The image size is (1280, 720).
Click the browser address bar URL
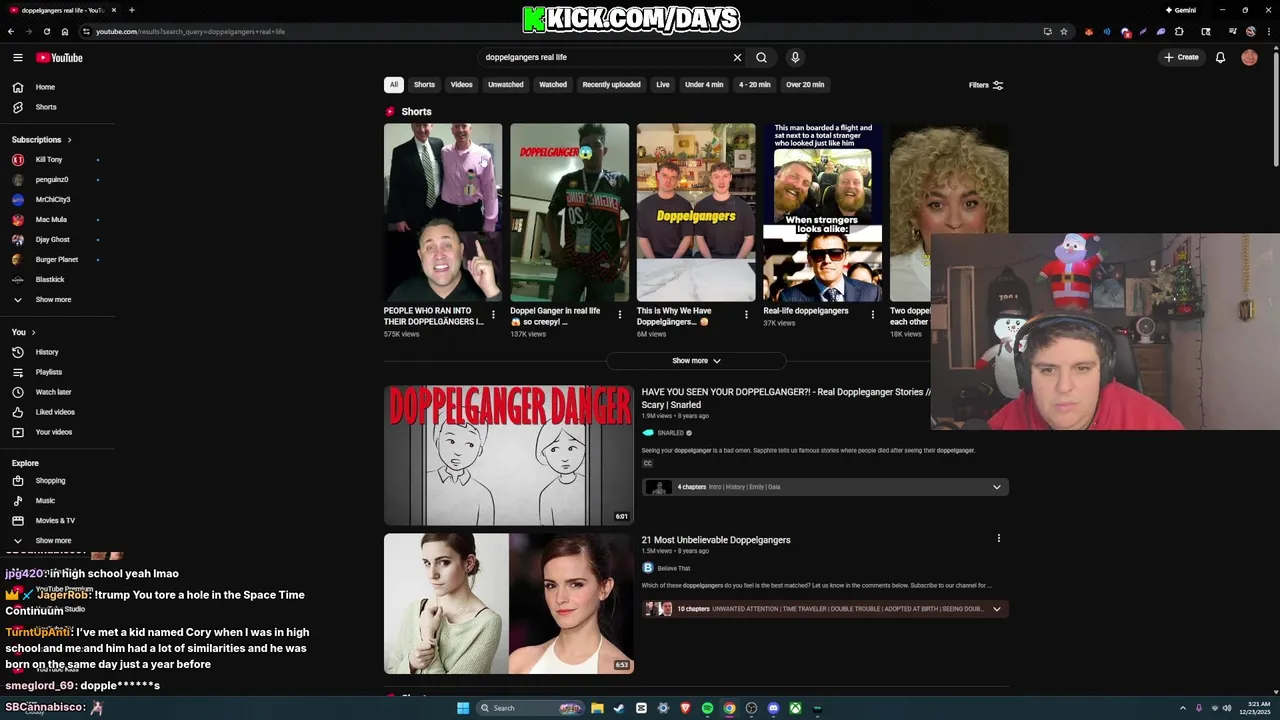190,31
